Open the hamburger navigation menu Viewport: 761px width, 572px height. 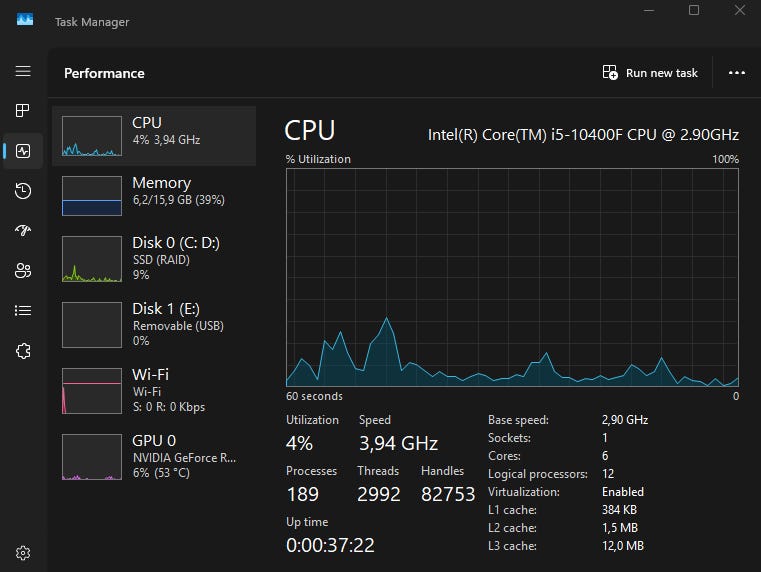point(23,72)
